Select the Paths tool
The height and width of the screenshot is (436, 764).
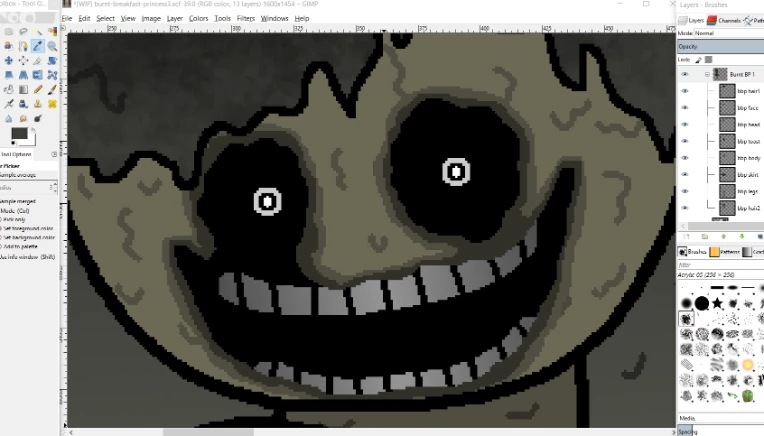(23, 46)
